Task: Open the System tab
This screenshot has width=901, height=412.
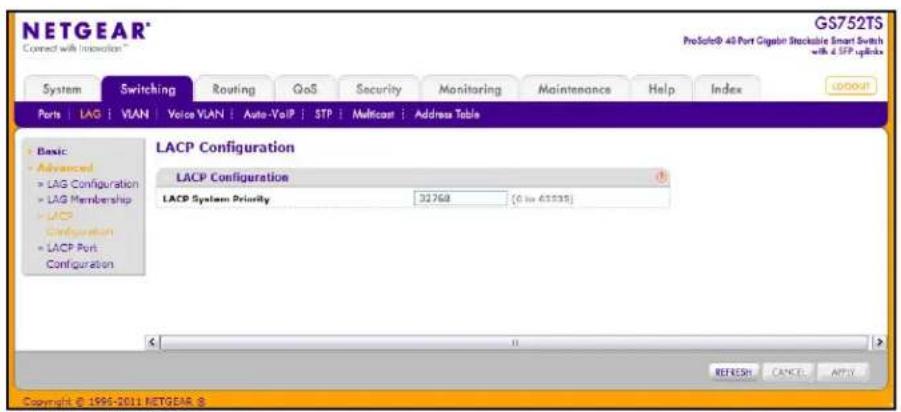Action: click(62, 90)
